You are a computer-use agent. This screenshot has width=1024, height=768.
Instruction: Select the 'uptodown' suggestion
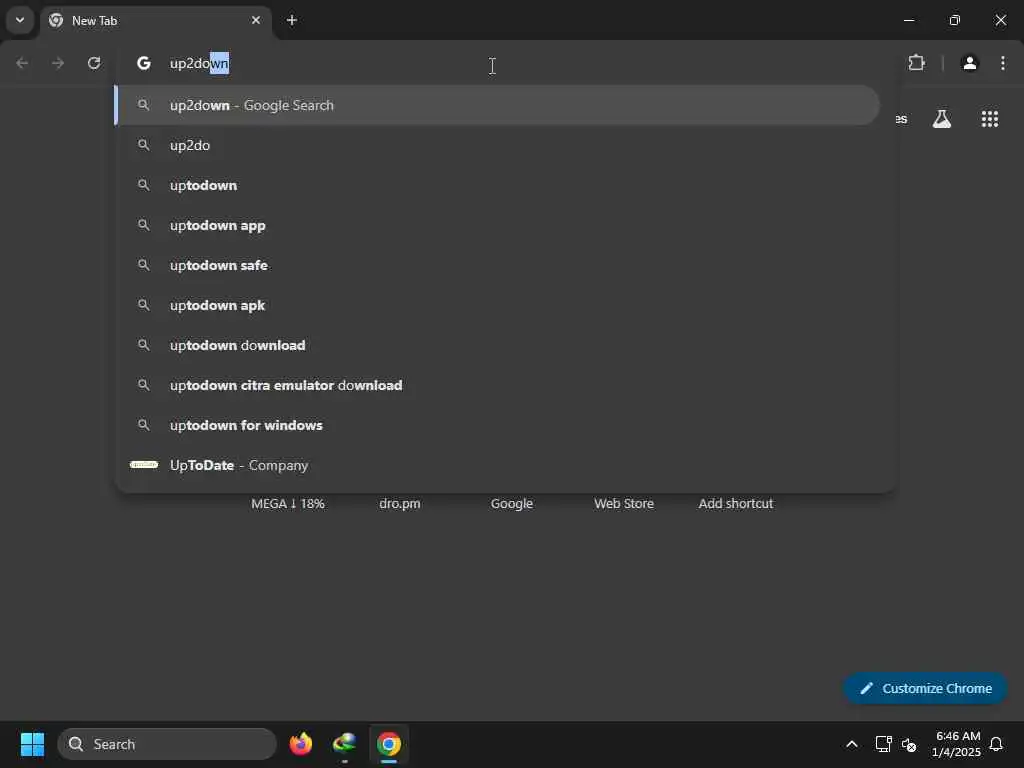point(496,185)
